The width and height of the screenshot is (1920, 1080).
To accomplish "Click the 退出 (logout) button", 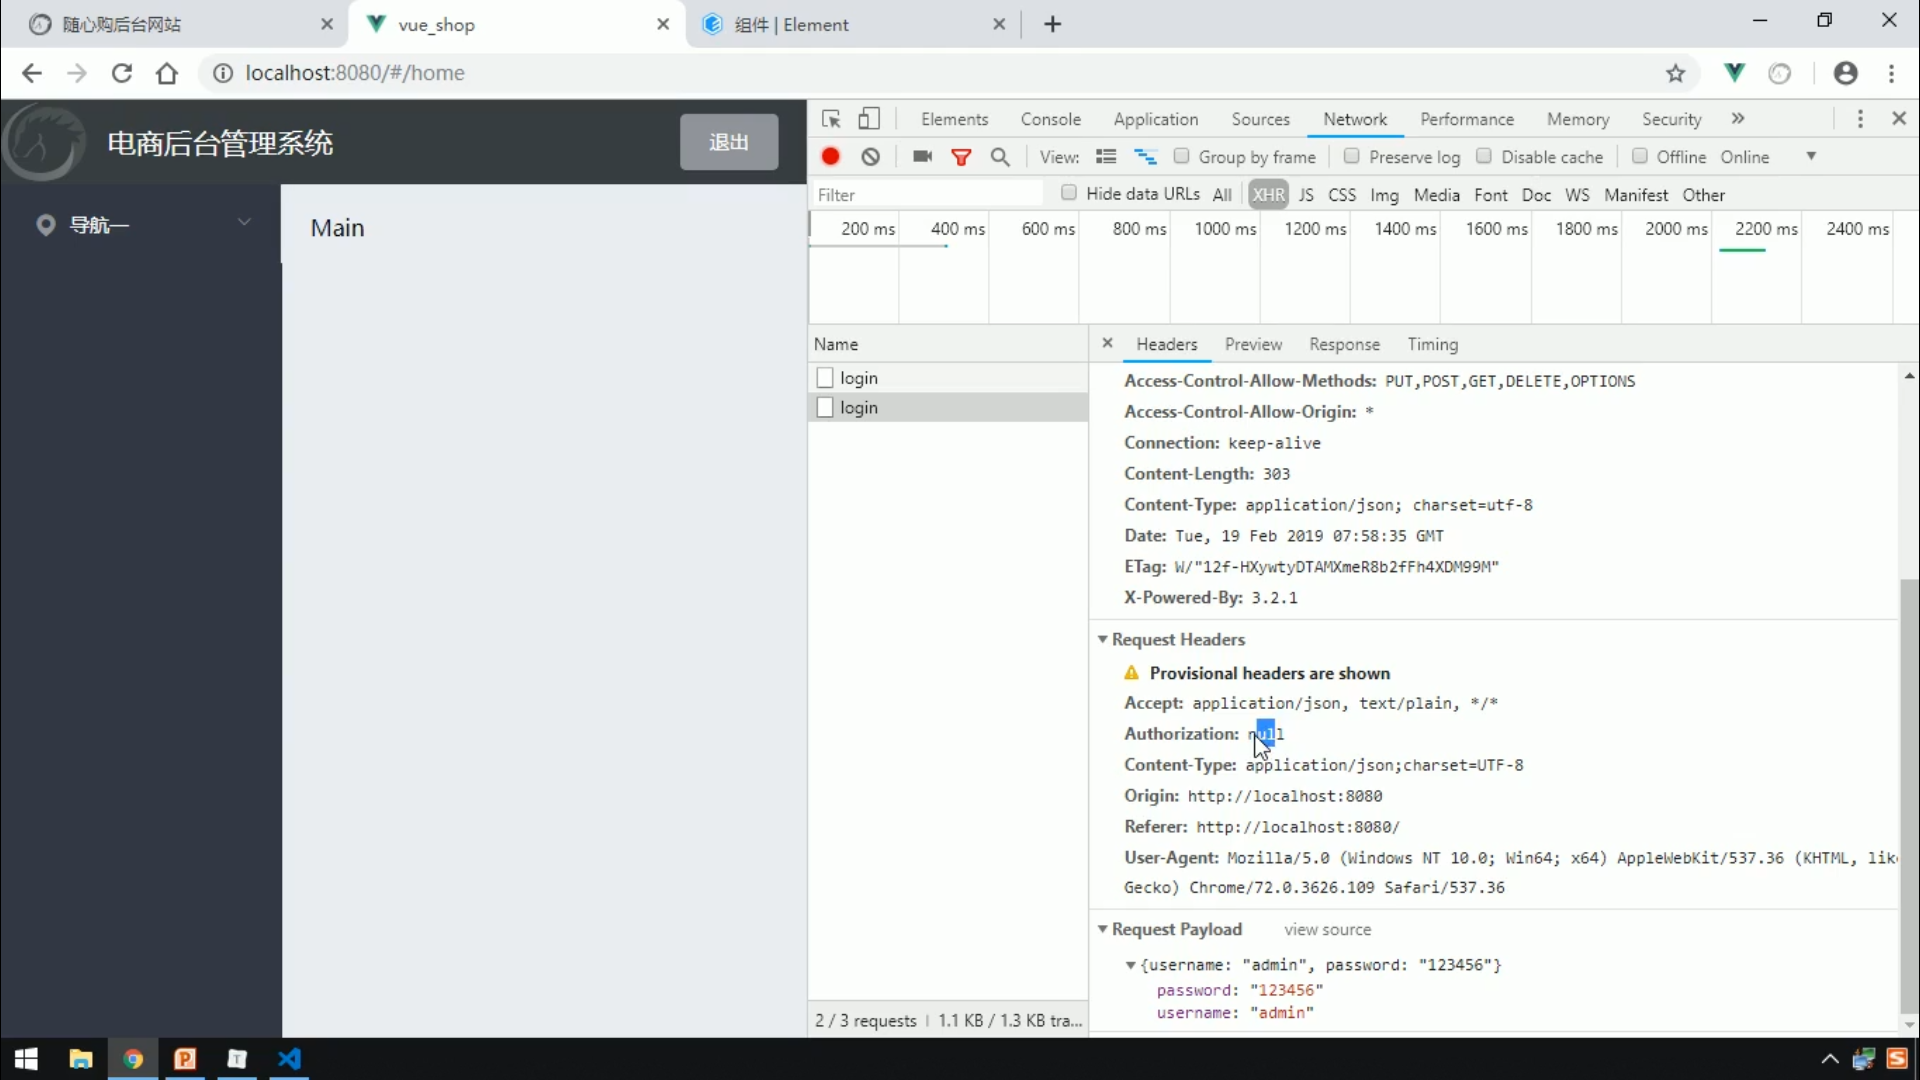I will pos(729,142).
